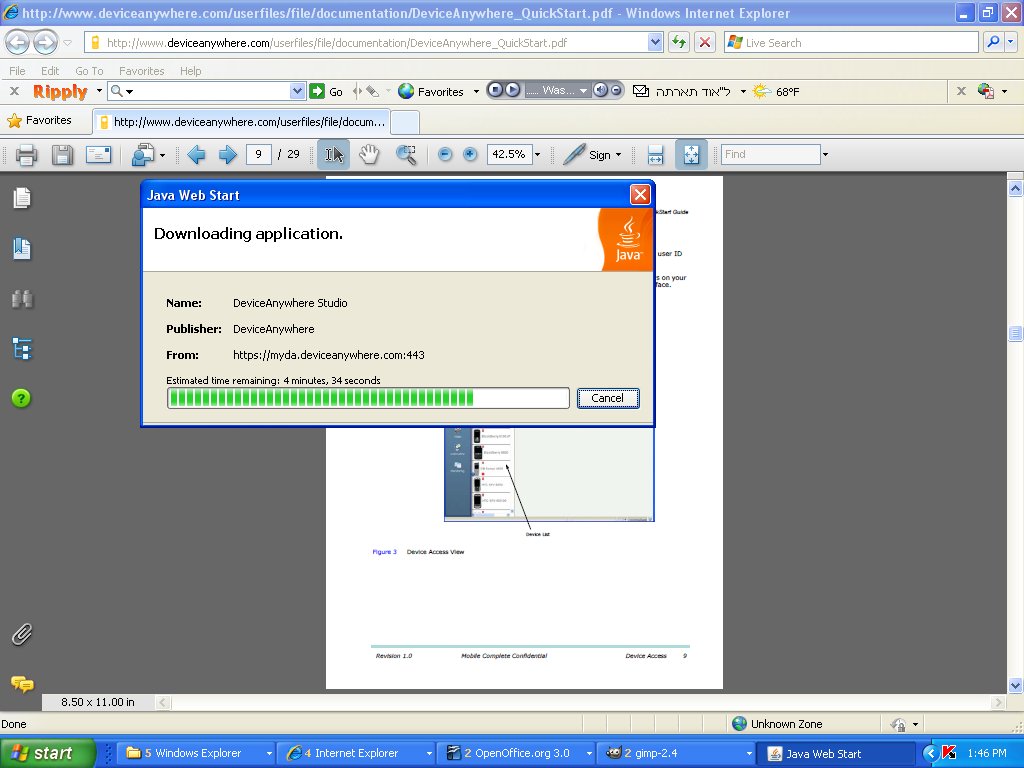Select the deviceanywhere.com browser tab

[242, 122]
